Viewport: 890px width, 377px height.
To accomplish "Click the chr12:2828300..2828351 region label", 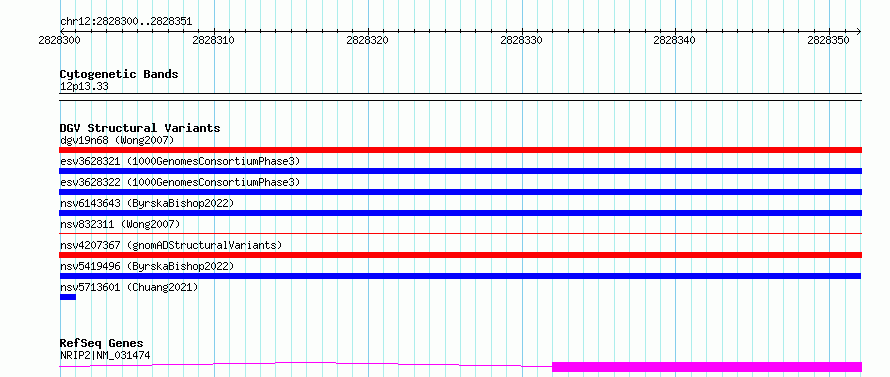I will pyautogui.click(x=126, y=22).
